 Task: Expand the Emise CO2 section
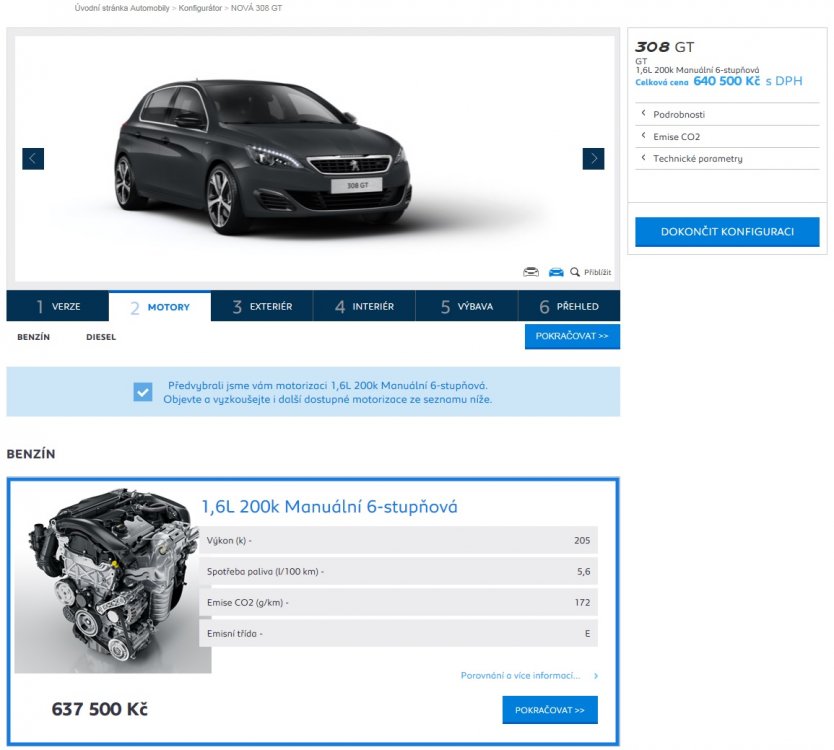pyautogui.click(x=727, y=137)
